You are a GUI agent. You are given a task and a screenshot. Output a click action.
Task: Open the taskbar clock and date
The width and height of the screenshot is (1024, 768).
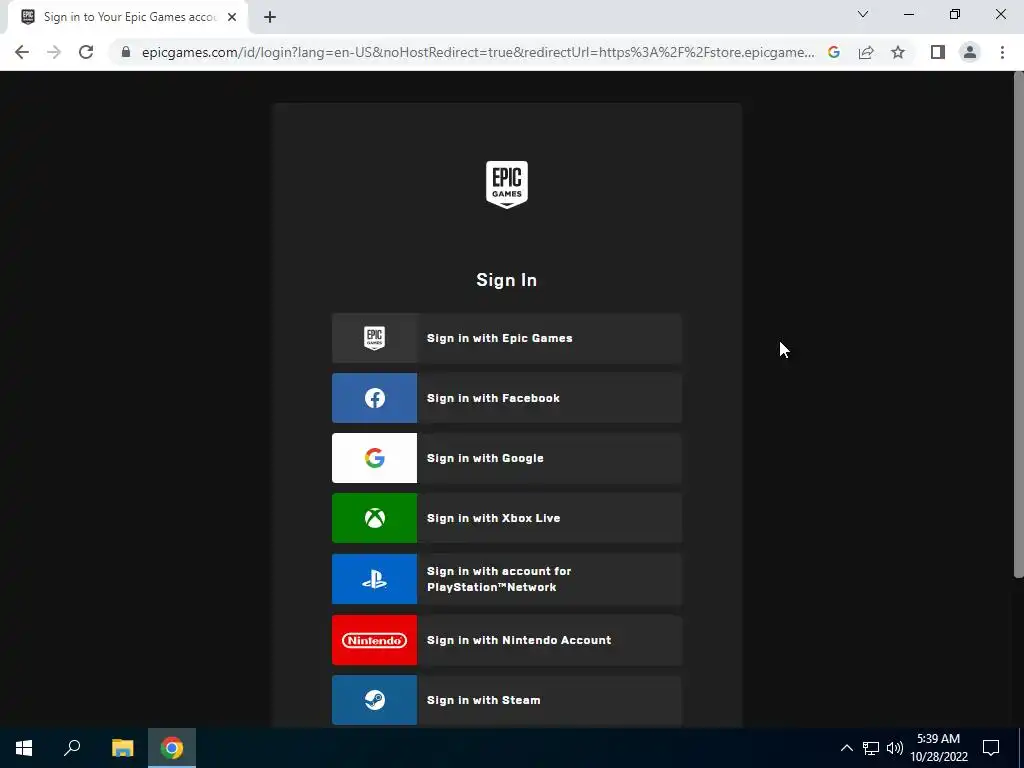pyautogui.click(x=938, y=748)
